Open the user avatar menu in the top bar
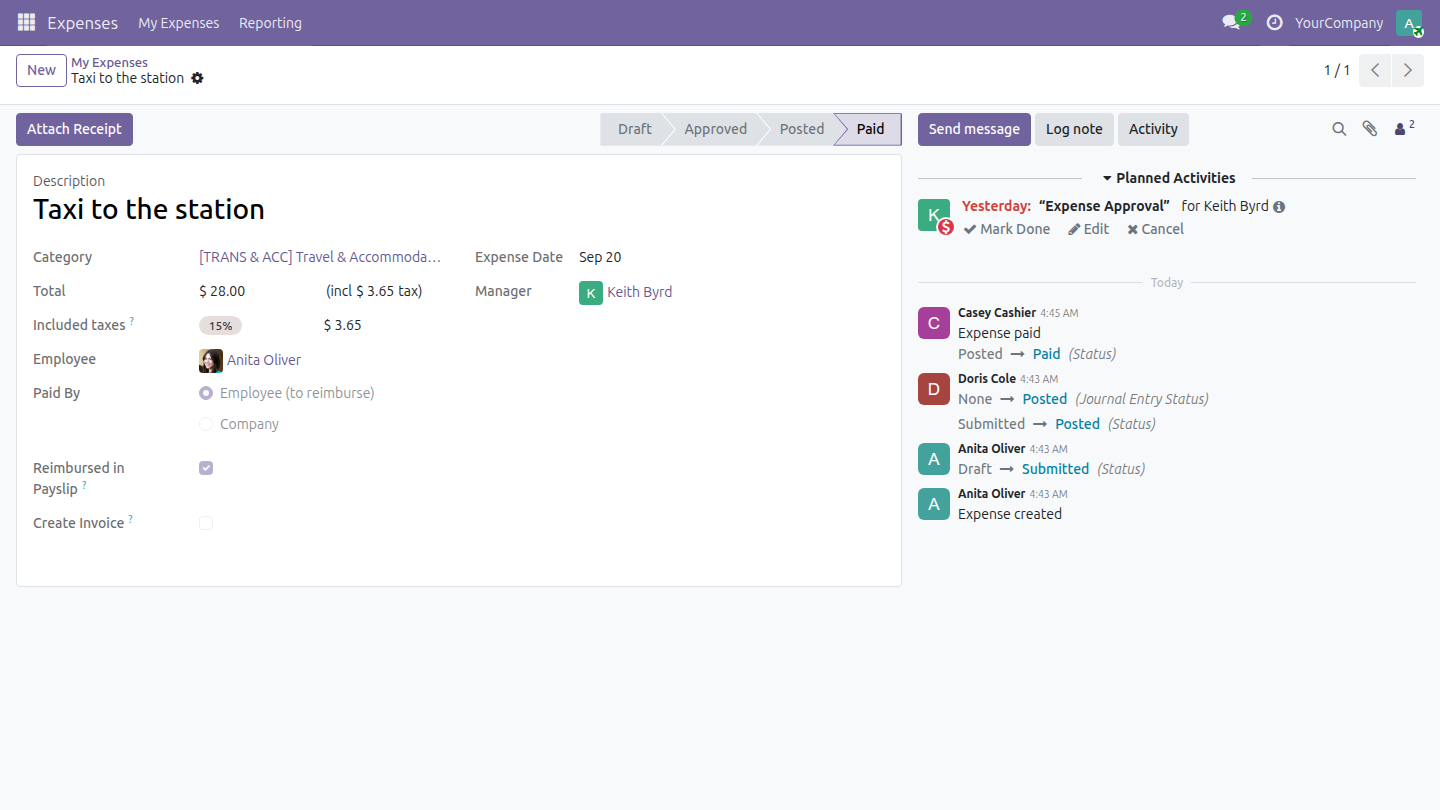This screenshot has height=810, width=1440. pyautogui.click(x=1409, y=23)
